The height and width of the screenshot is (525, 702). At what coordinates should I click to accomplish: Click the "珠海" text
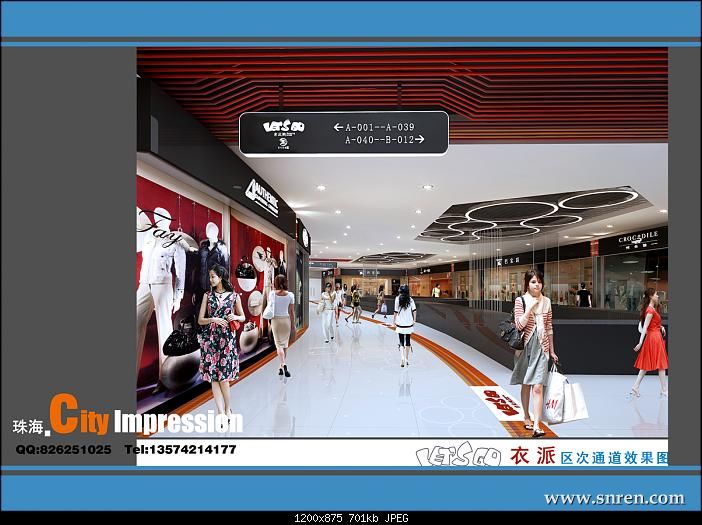click(28, 427)
